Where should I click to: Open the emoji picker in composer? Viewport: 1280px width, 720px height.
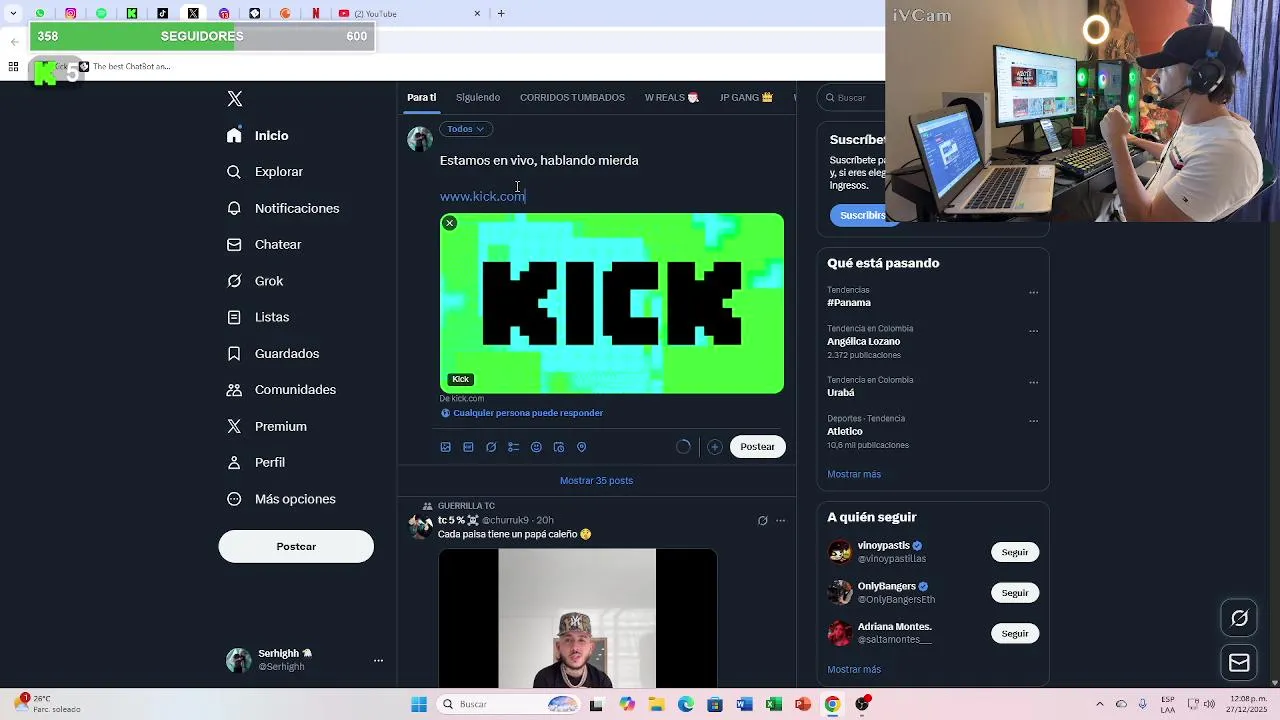536,447
